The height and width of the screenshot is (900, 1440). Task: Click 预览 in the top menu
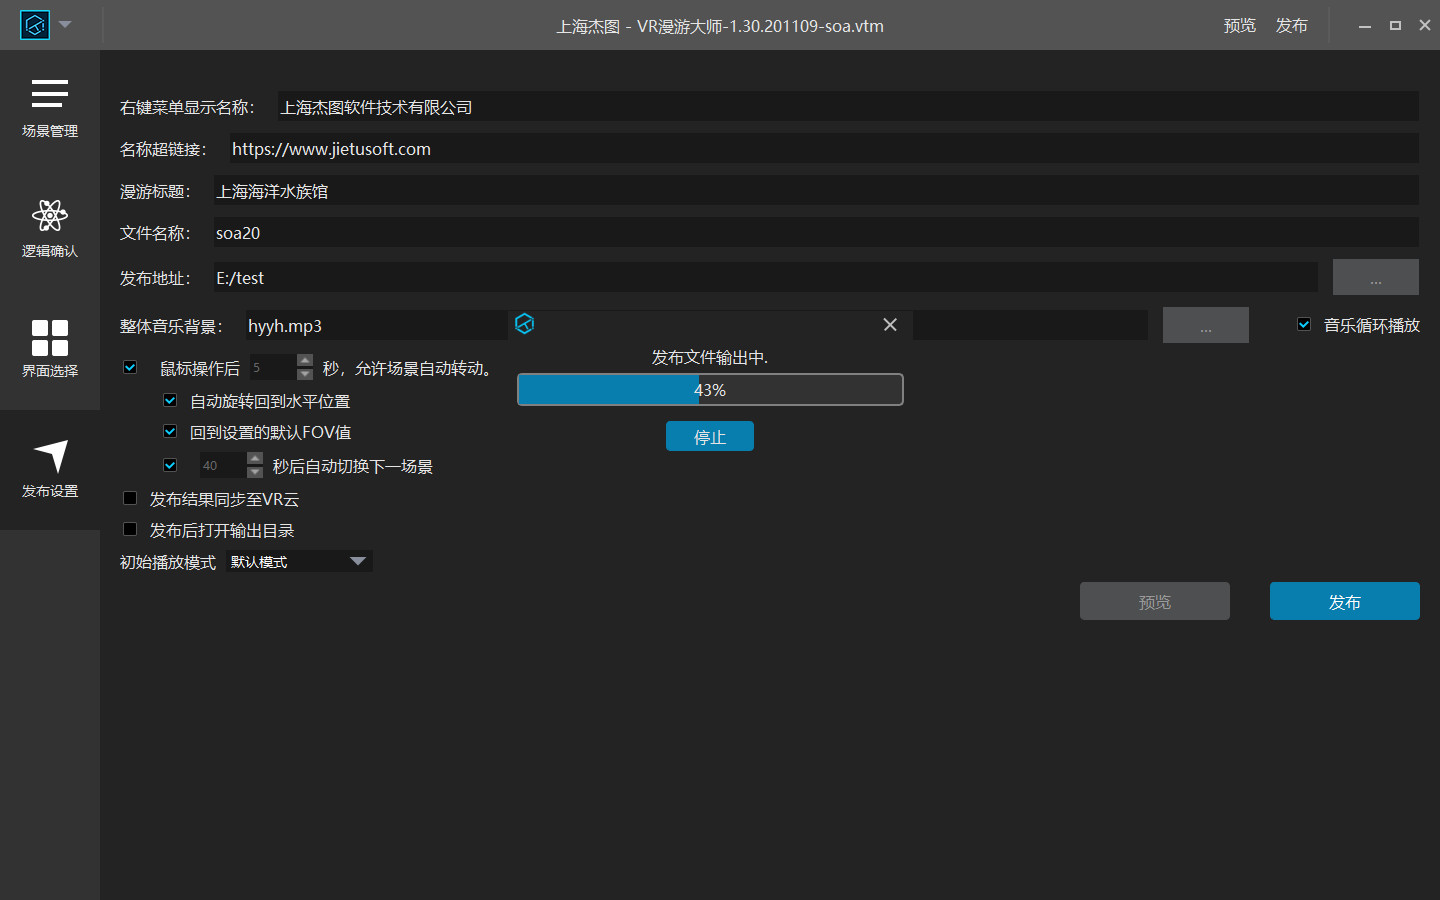1239,26
